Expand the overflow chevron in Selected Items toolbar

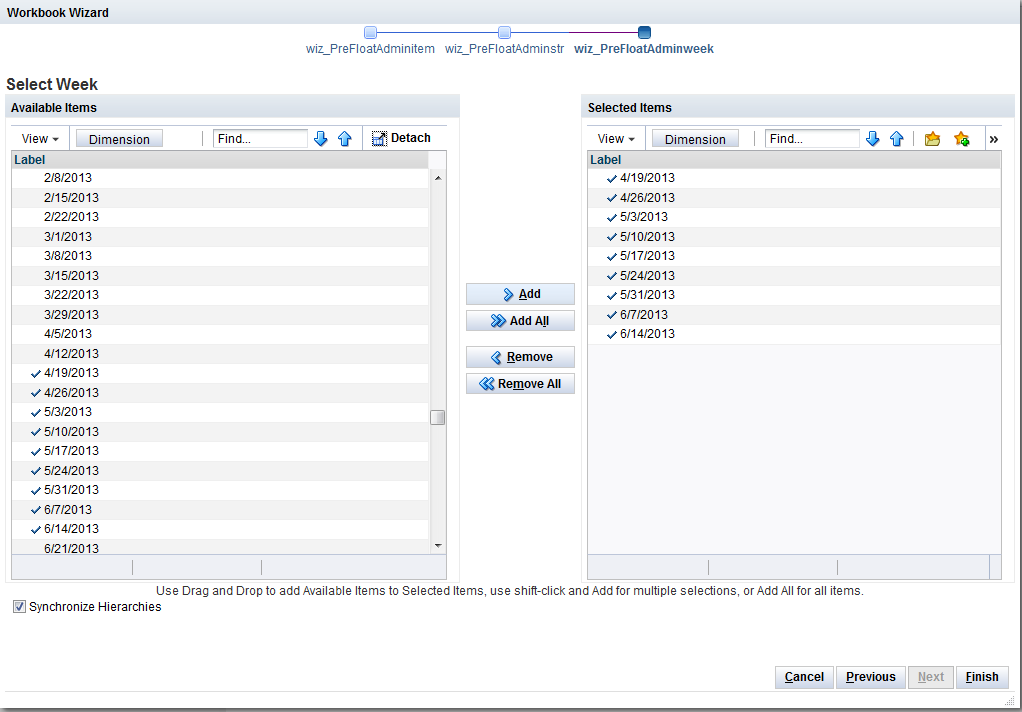click(x=993, y=139)
